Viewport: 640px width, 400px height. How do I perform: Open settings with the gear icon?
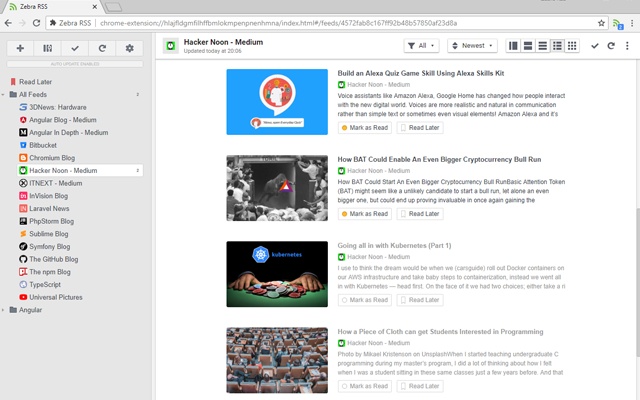(x=129, y=48)
